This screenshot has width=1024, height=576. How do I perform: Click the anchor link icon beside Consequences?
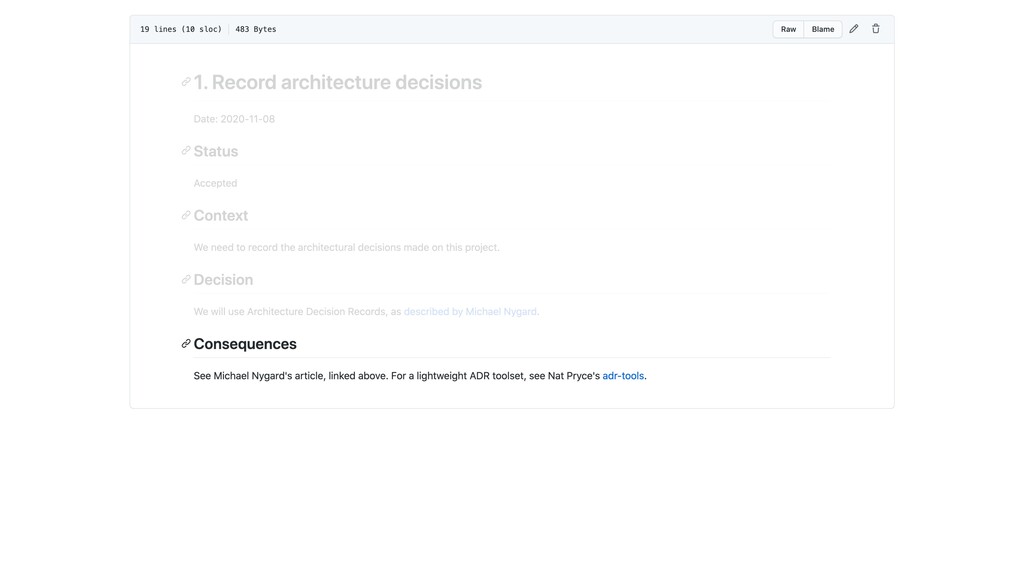point(186,343)
